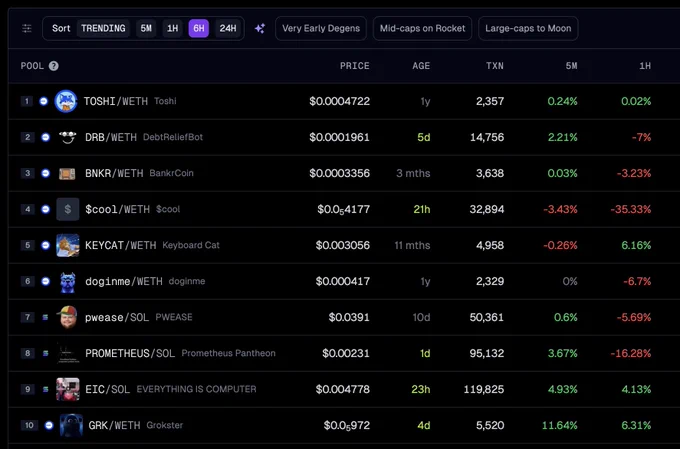The image size is (680, 449).
Task: Select the 6H sort timeframe
Action: tap(199, 29)
